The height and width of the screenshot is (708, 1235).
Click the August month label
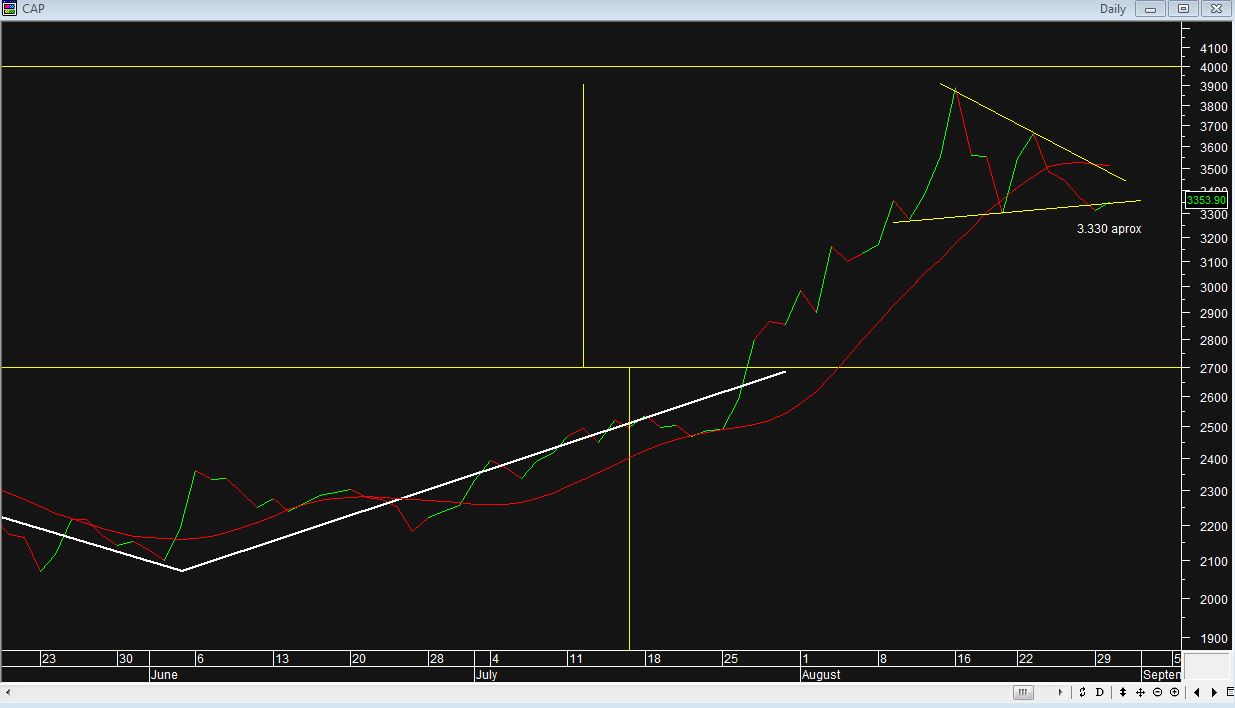click(821, 675)
